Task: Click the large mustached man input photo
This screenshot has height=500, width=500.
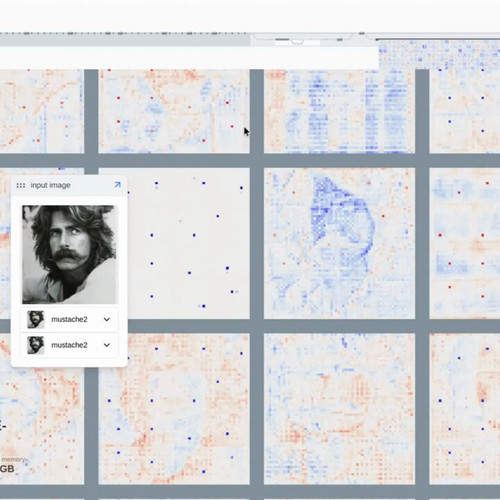Action: (70, 254)
